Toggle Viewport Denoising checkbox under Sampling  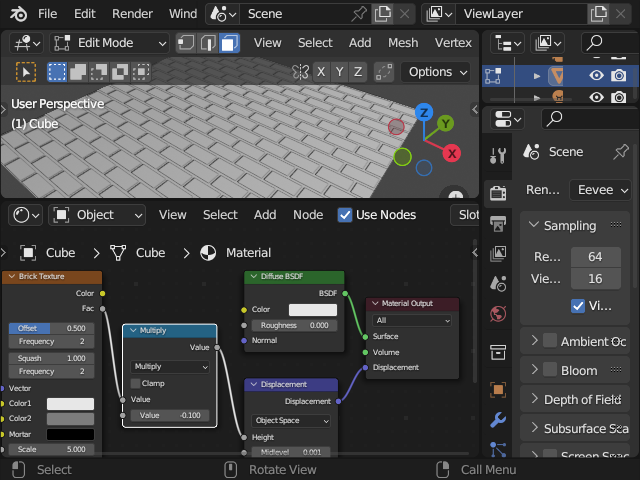[578, 306]
